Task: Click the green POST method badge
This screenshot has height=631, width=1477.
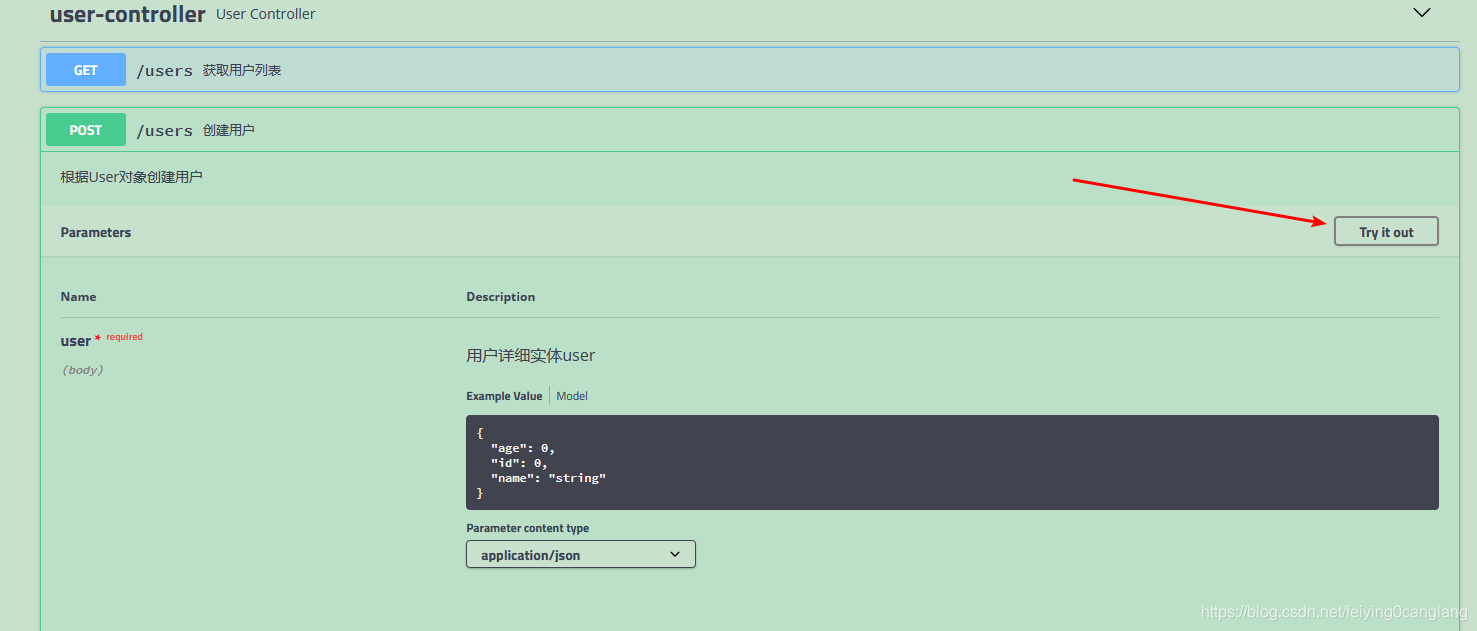Action: click(x=86, y=130)
